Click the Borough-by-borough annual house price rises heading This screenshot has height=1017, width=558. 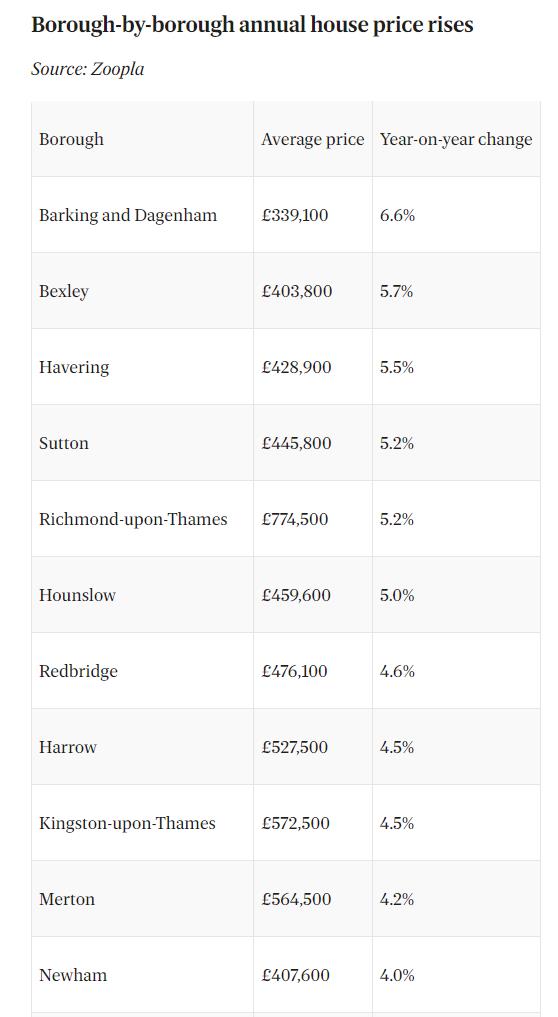coord(252,25)
